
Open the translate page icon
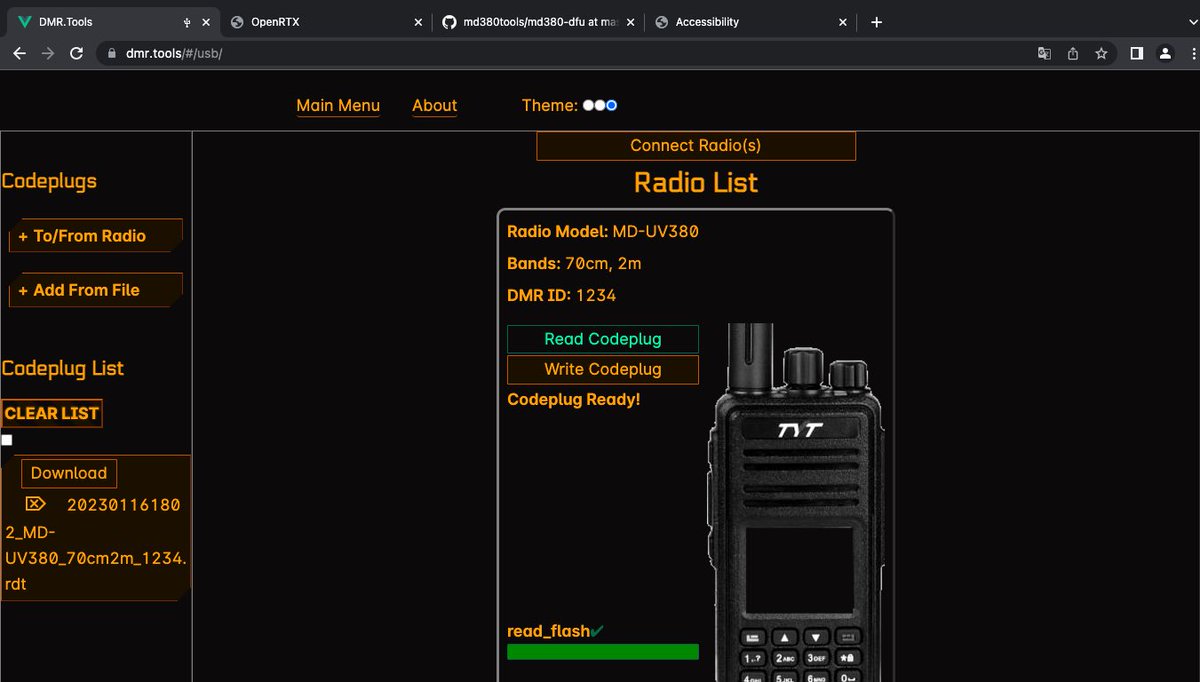[1044, 53]
